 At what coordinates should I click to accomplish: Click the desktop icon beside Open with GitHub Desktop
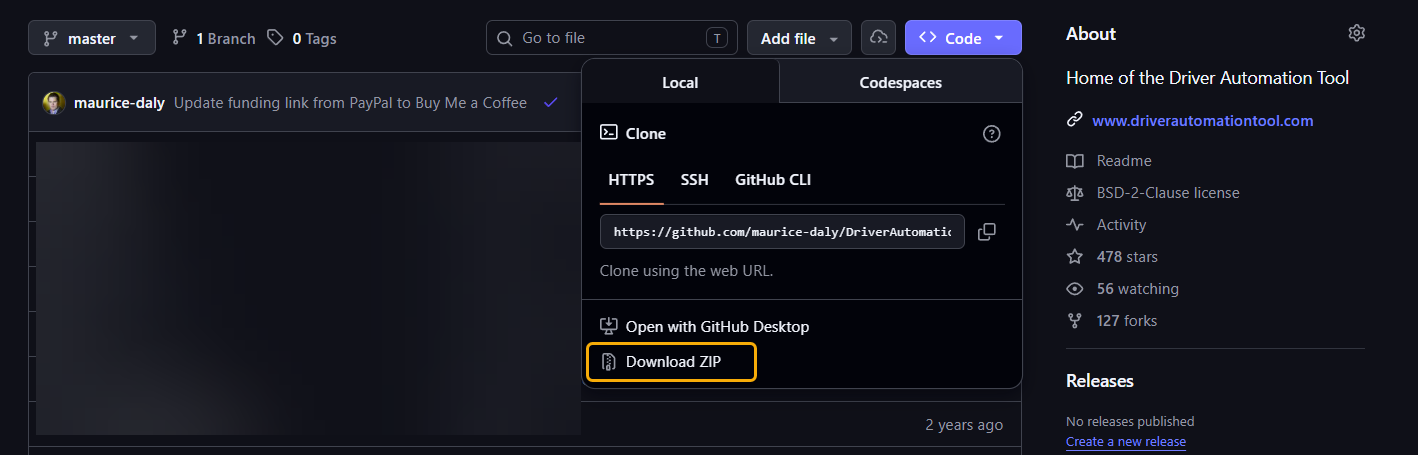pos(608,326)
